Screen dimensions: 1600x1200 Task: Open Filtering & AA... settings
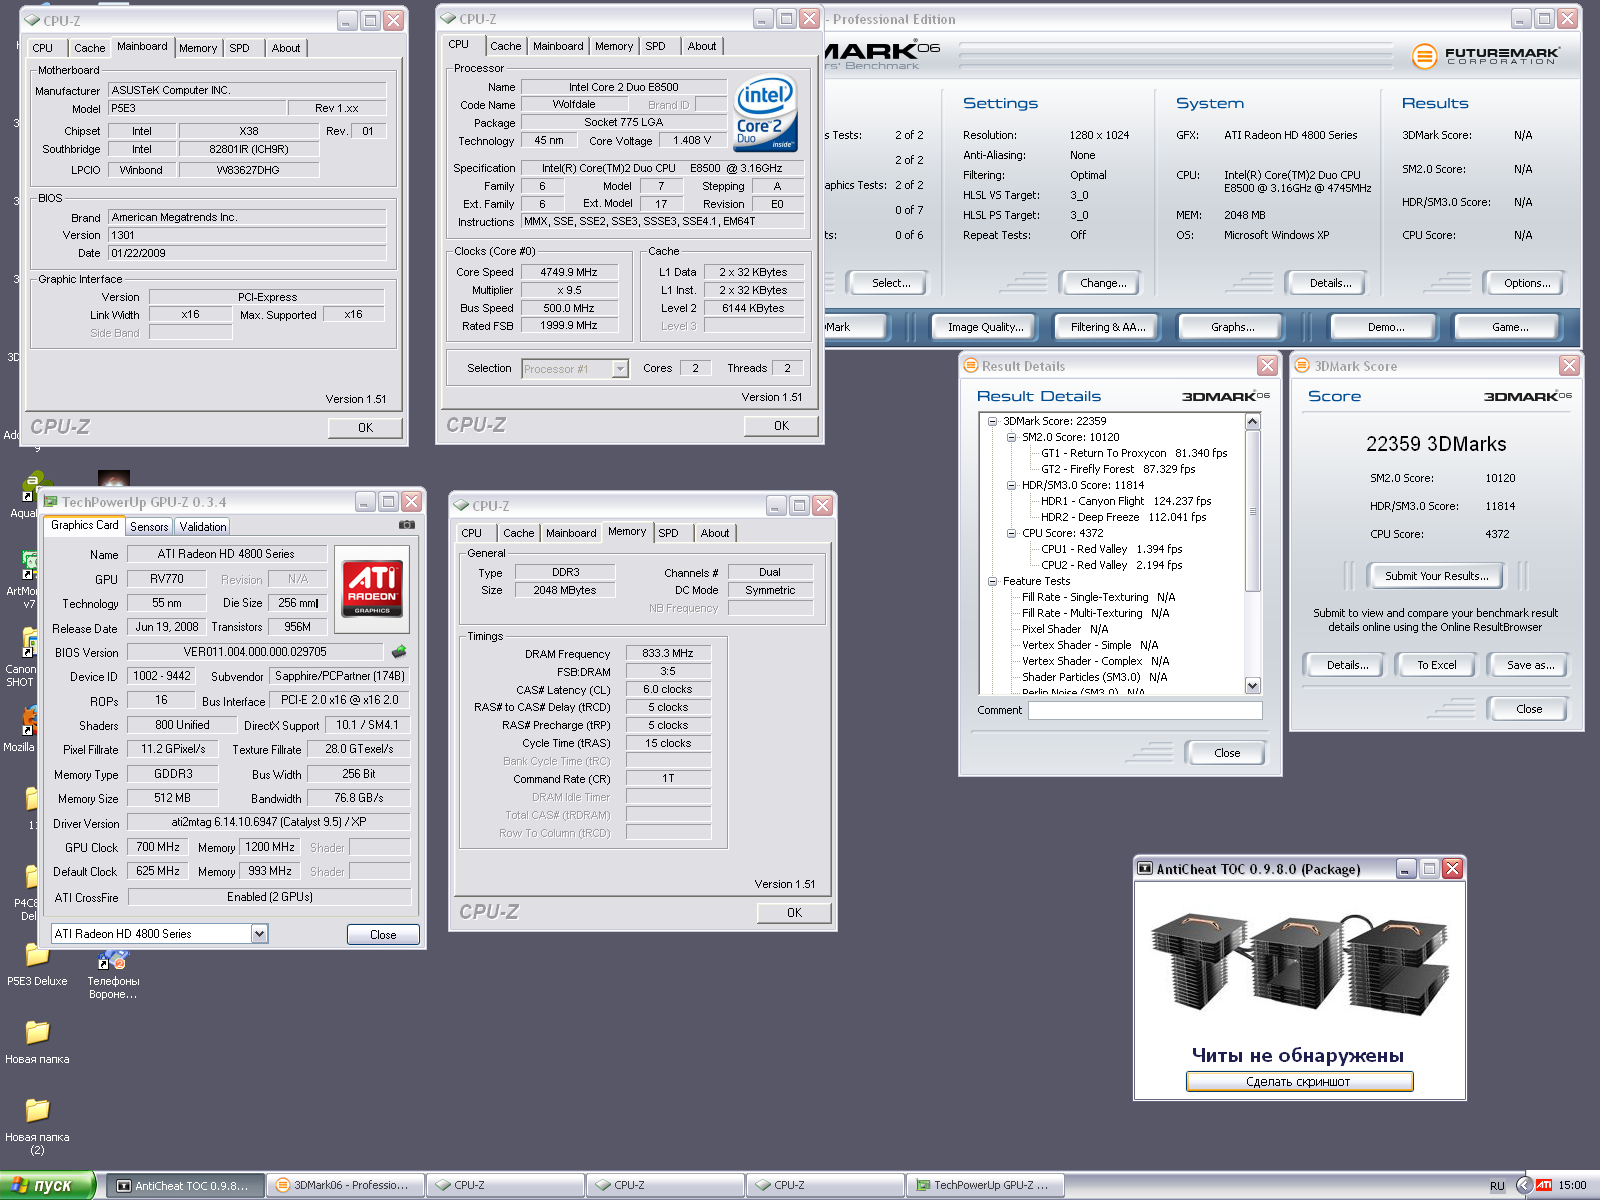point(1108,327)
